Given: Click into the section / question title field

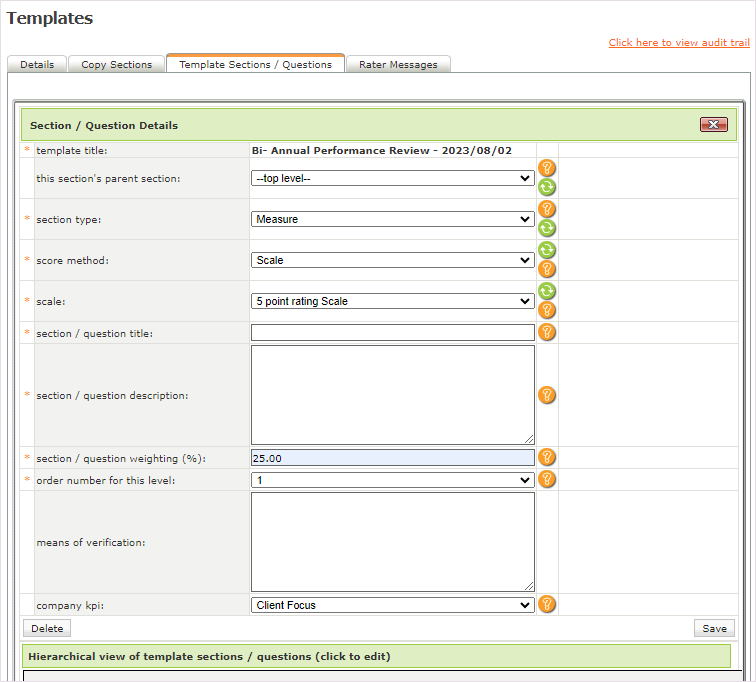Looking at the screenshot, I should click(392, 333).
